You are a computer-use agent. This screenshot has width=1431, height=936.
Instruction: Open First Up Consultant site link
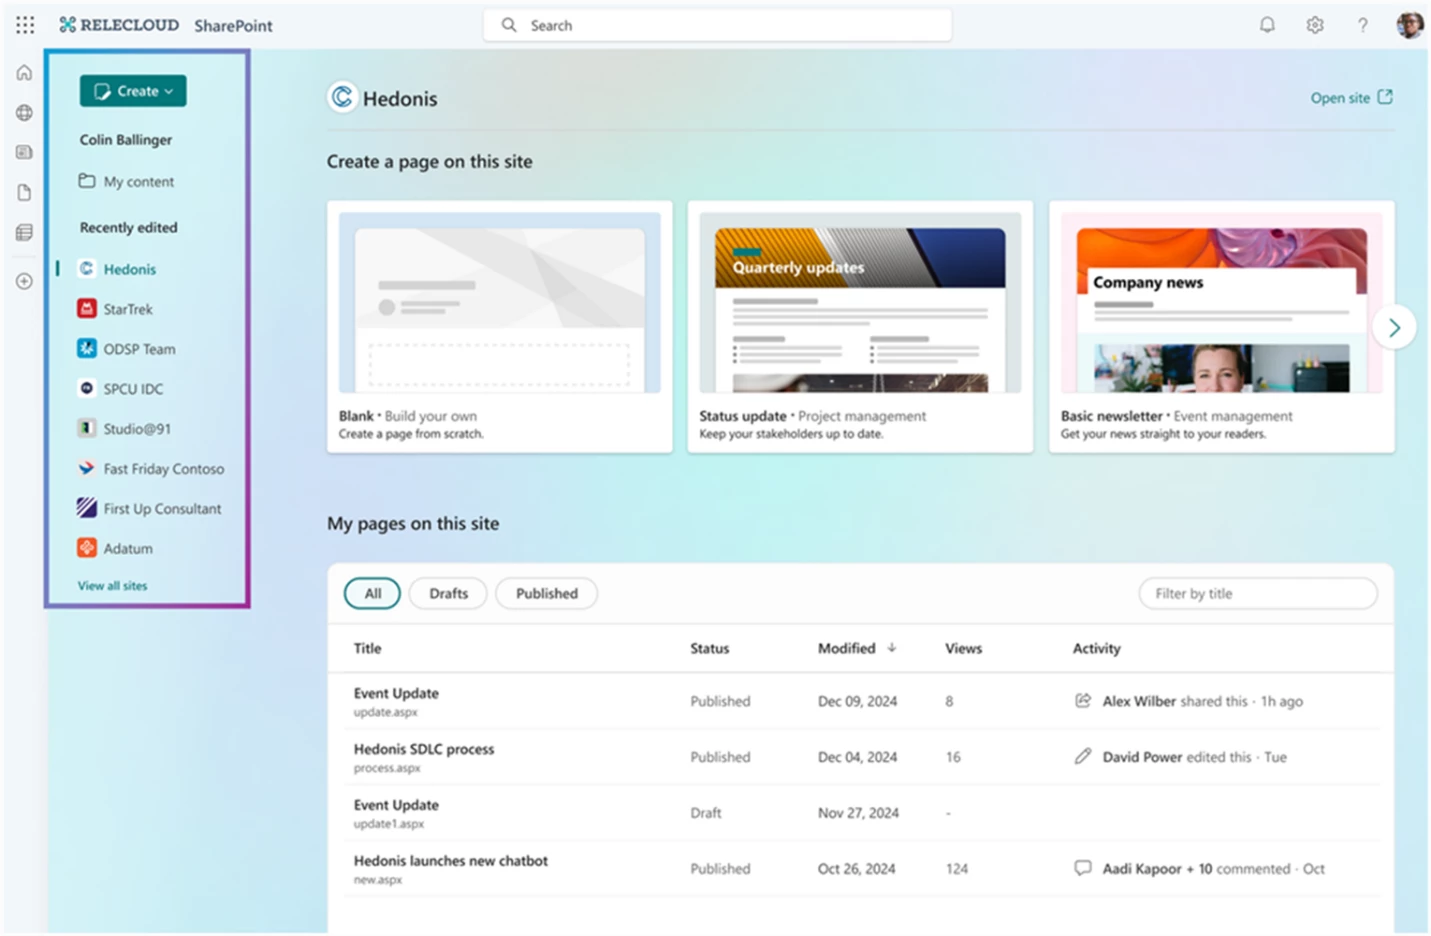pyautogui.click(x=163, y=509)
